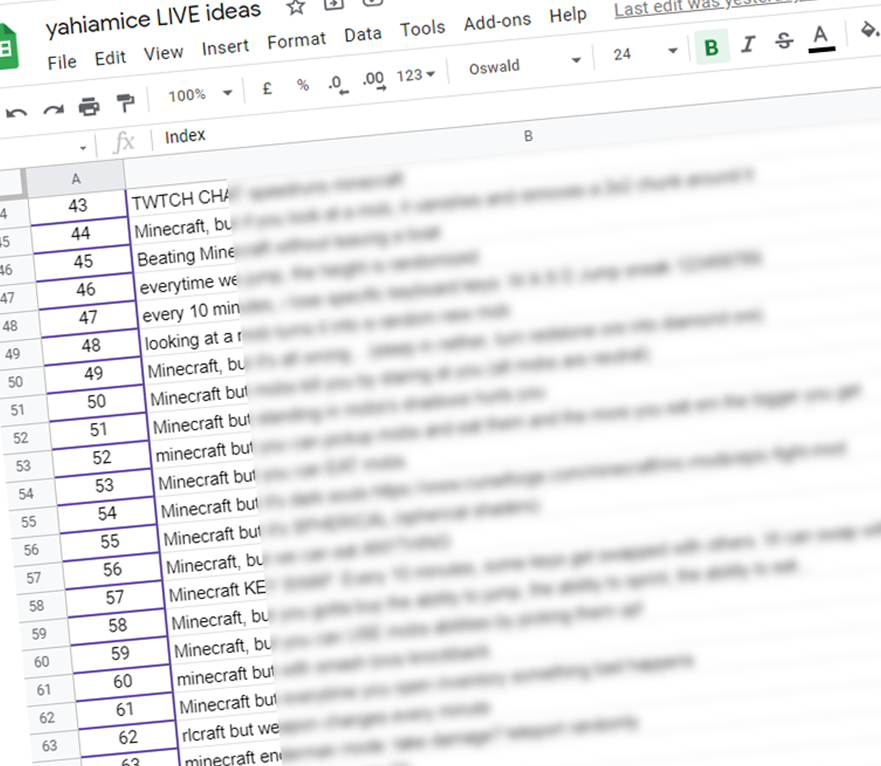Open the text color picker

pyautogui.click(x=821, y=38)
